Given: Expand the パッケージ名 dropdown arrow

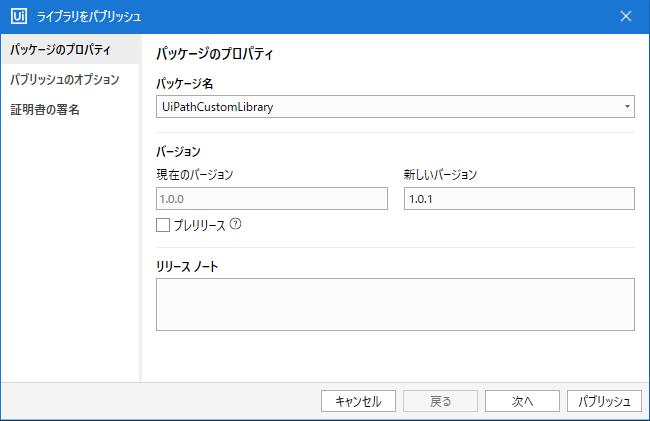Looking at the screenshot, I should pos(627,107).
